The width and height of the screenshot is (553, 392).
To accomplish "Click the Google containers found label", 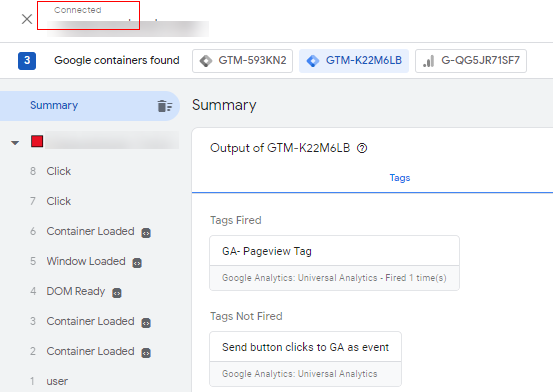I will click(x=117, y=60).
